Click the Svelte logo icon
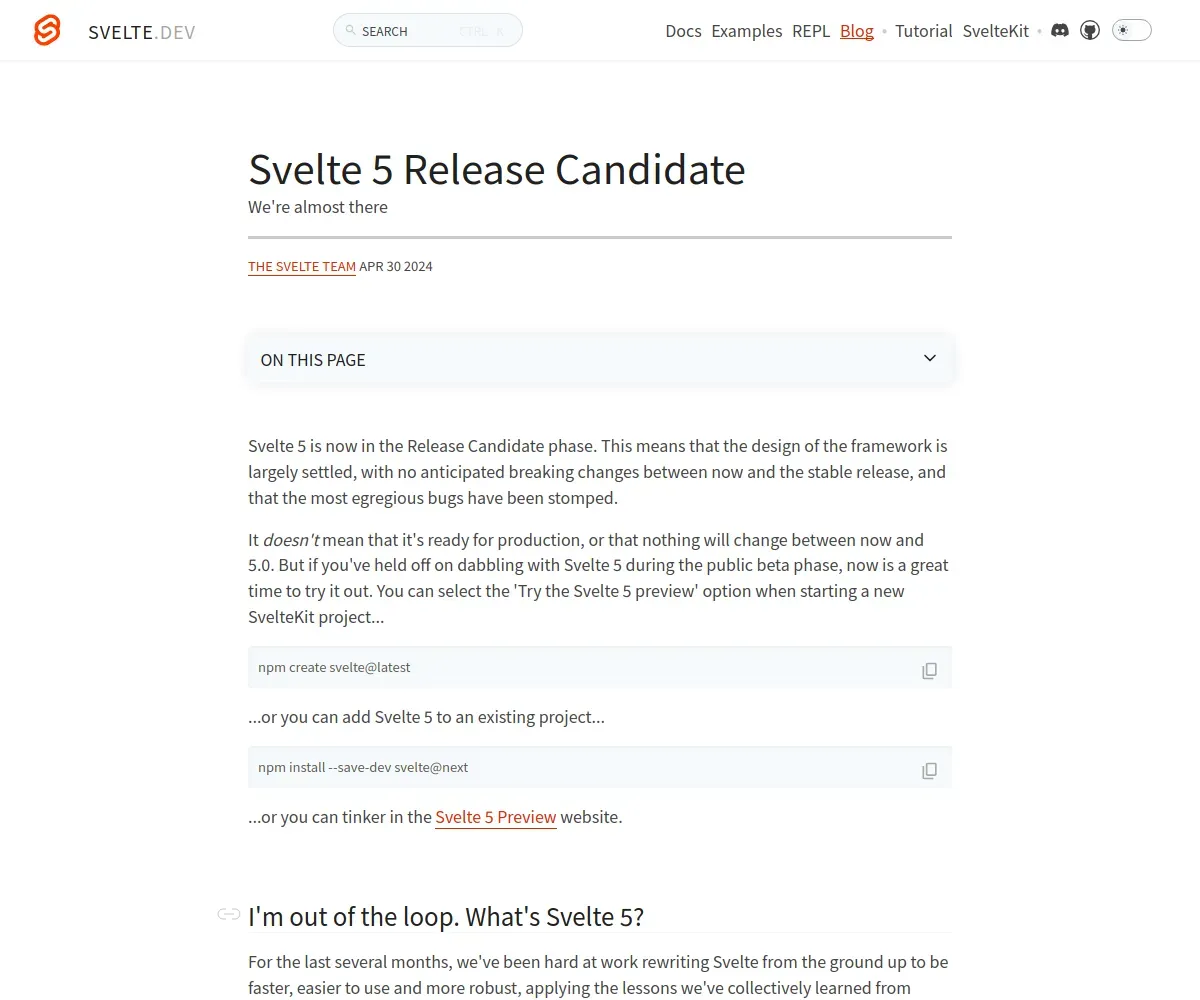Viewport: 1200px width, 1000px height. (47, 31)
